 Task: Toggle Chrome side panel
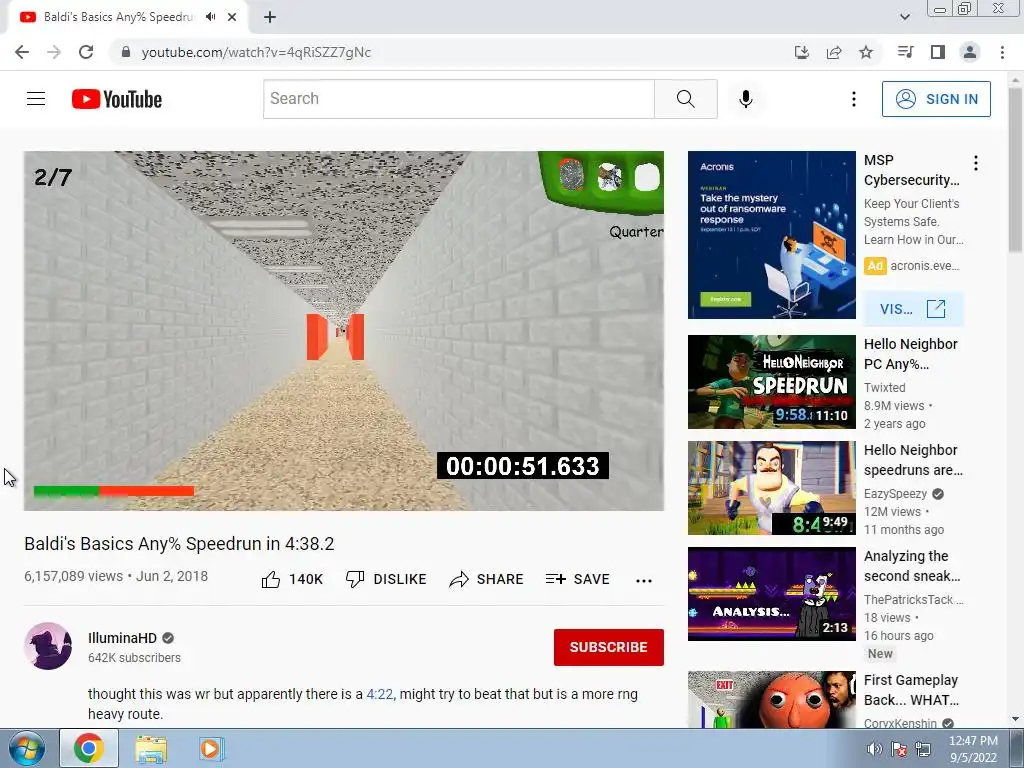click(938, 52)
